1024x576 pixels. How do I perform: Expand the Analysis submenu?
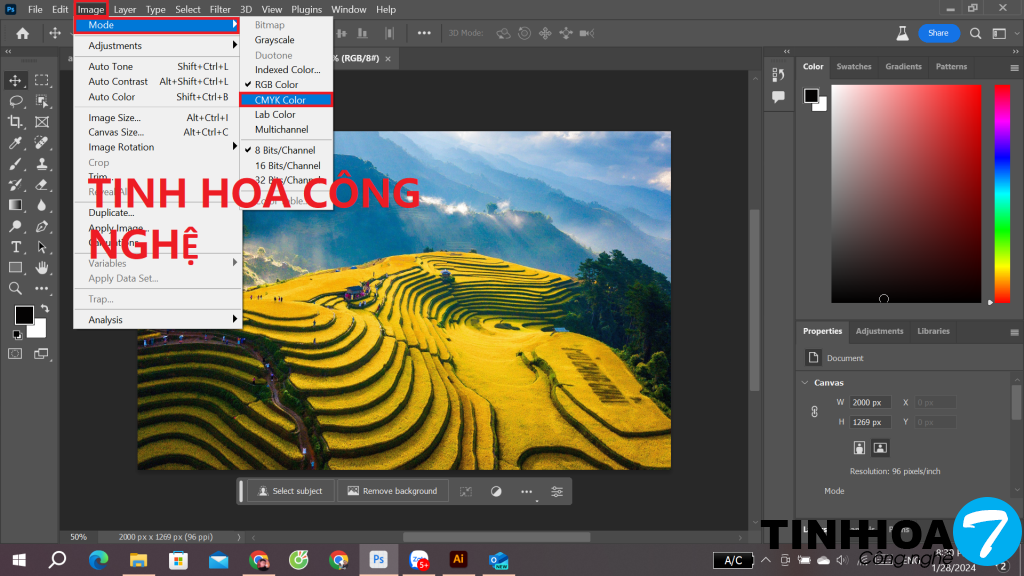point(157,320)
